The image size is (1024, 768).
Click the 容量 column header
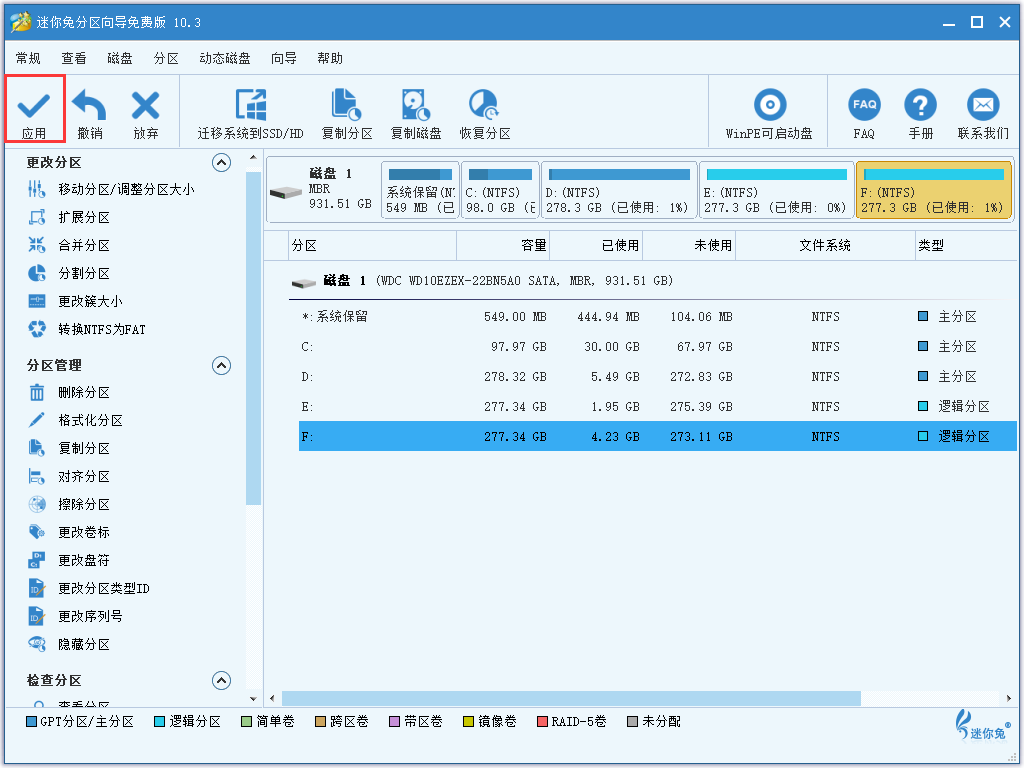click(503, 246)
